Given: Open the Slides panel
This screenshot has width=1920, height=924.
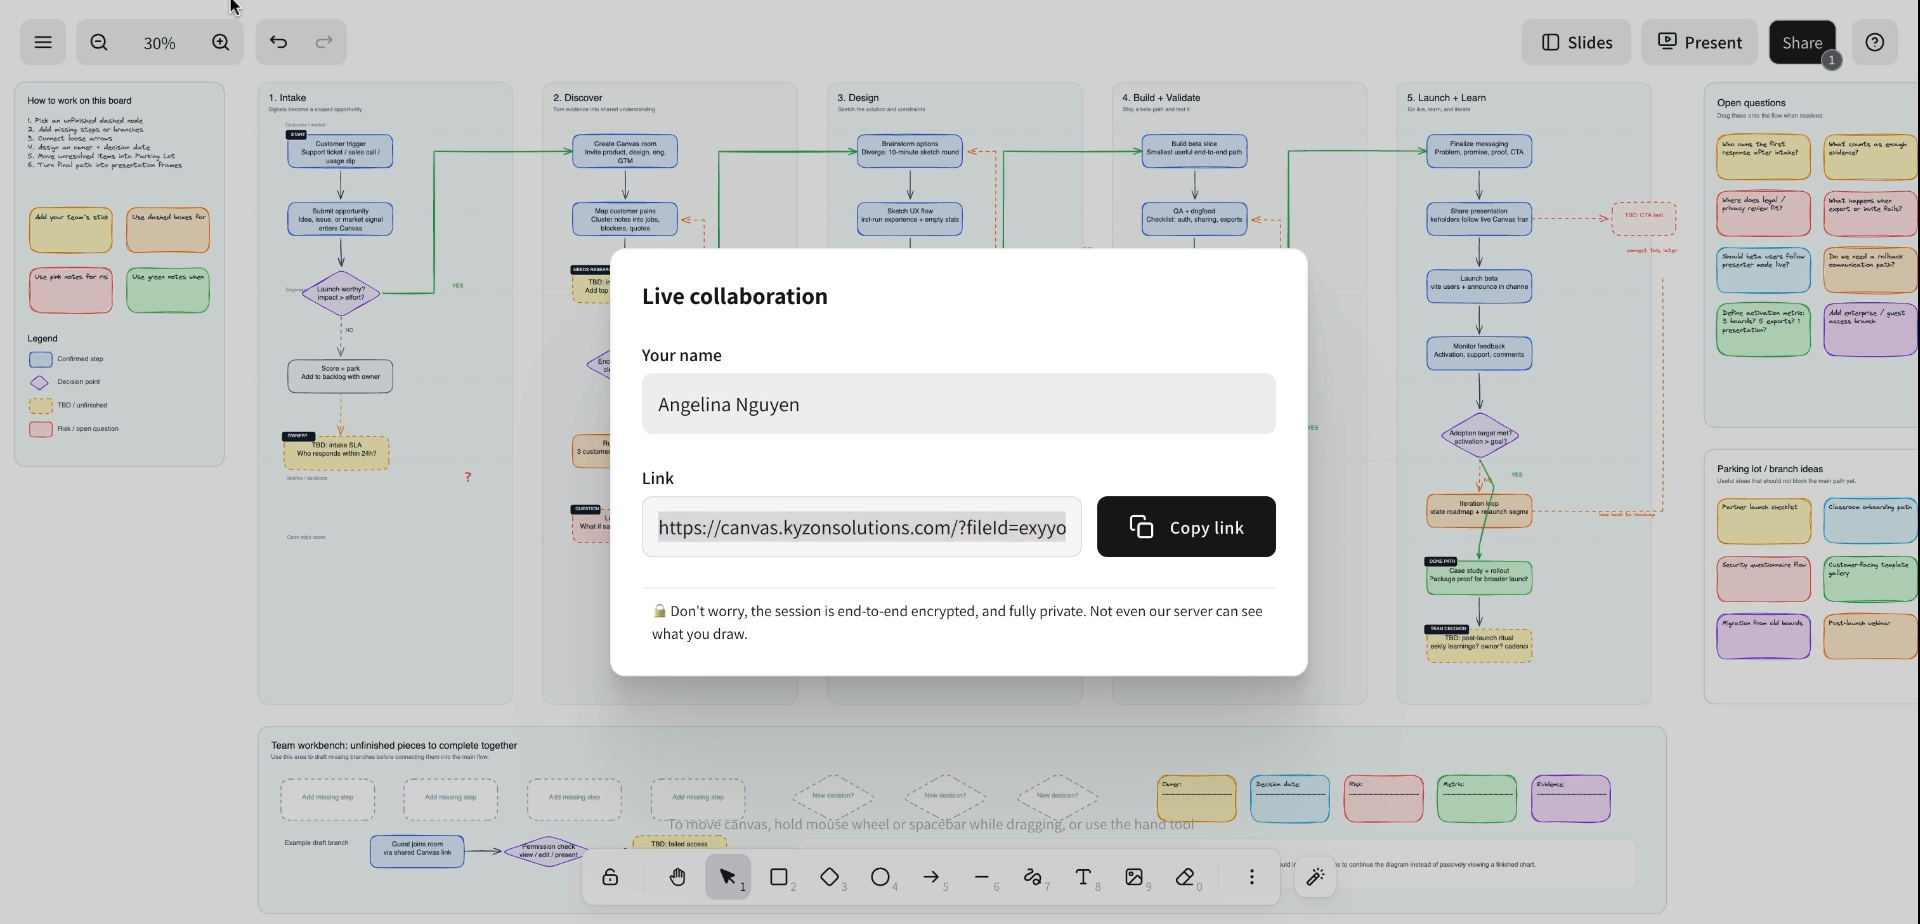Looking at the screenshot, I should 1576,42.
